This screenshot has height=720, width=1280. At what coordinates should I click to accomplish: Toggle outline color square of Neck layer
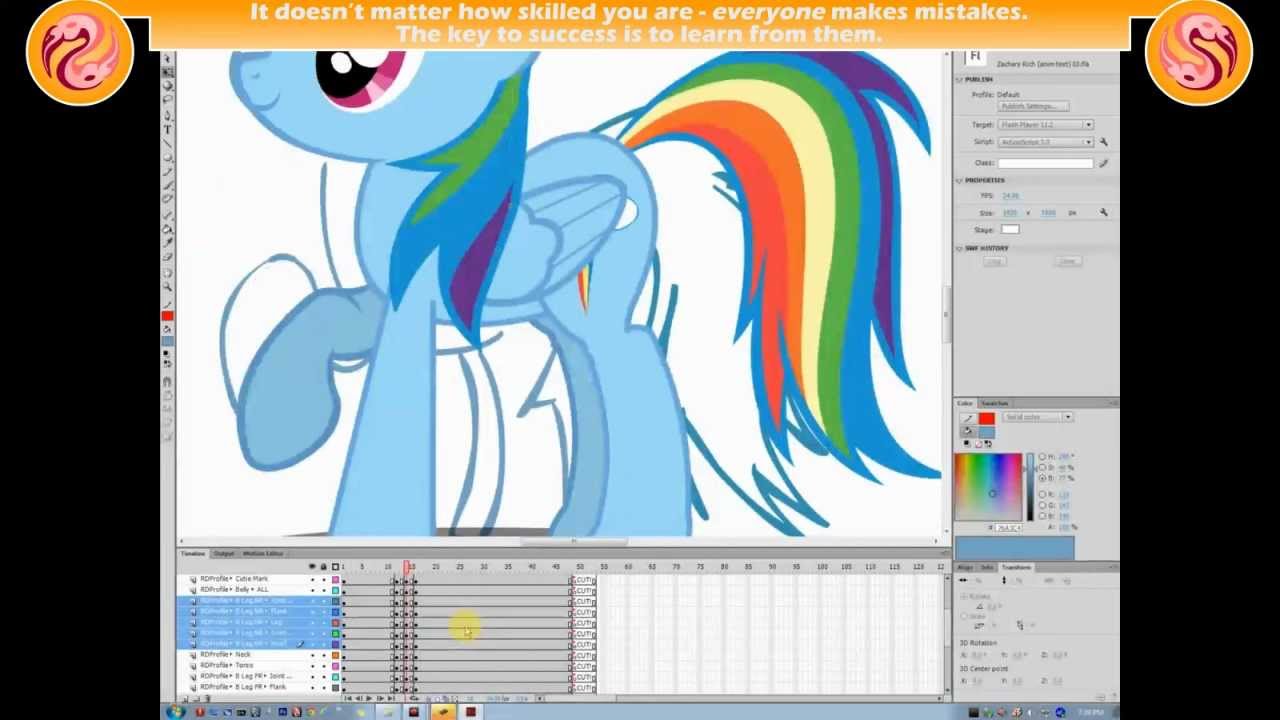point(335,654)
